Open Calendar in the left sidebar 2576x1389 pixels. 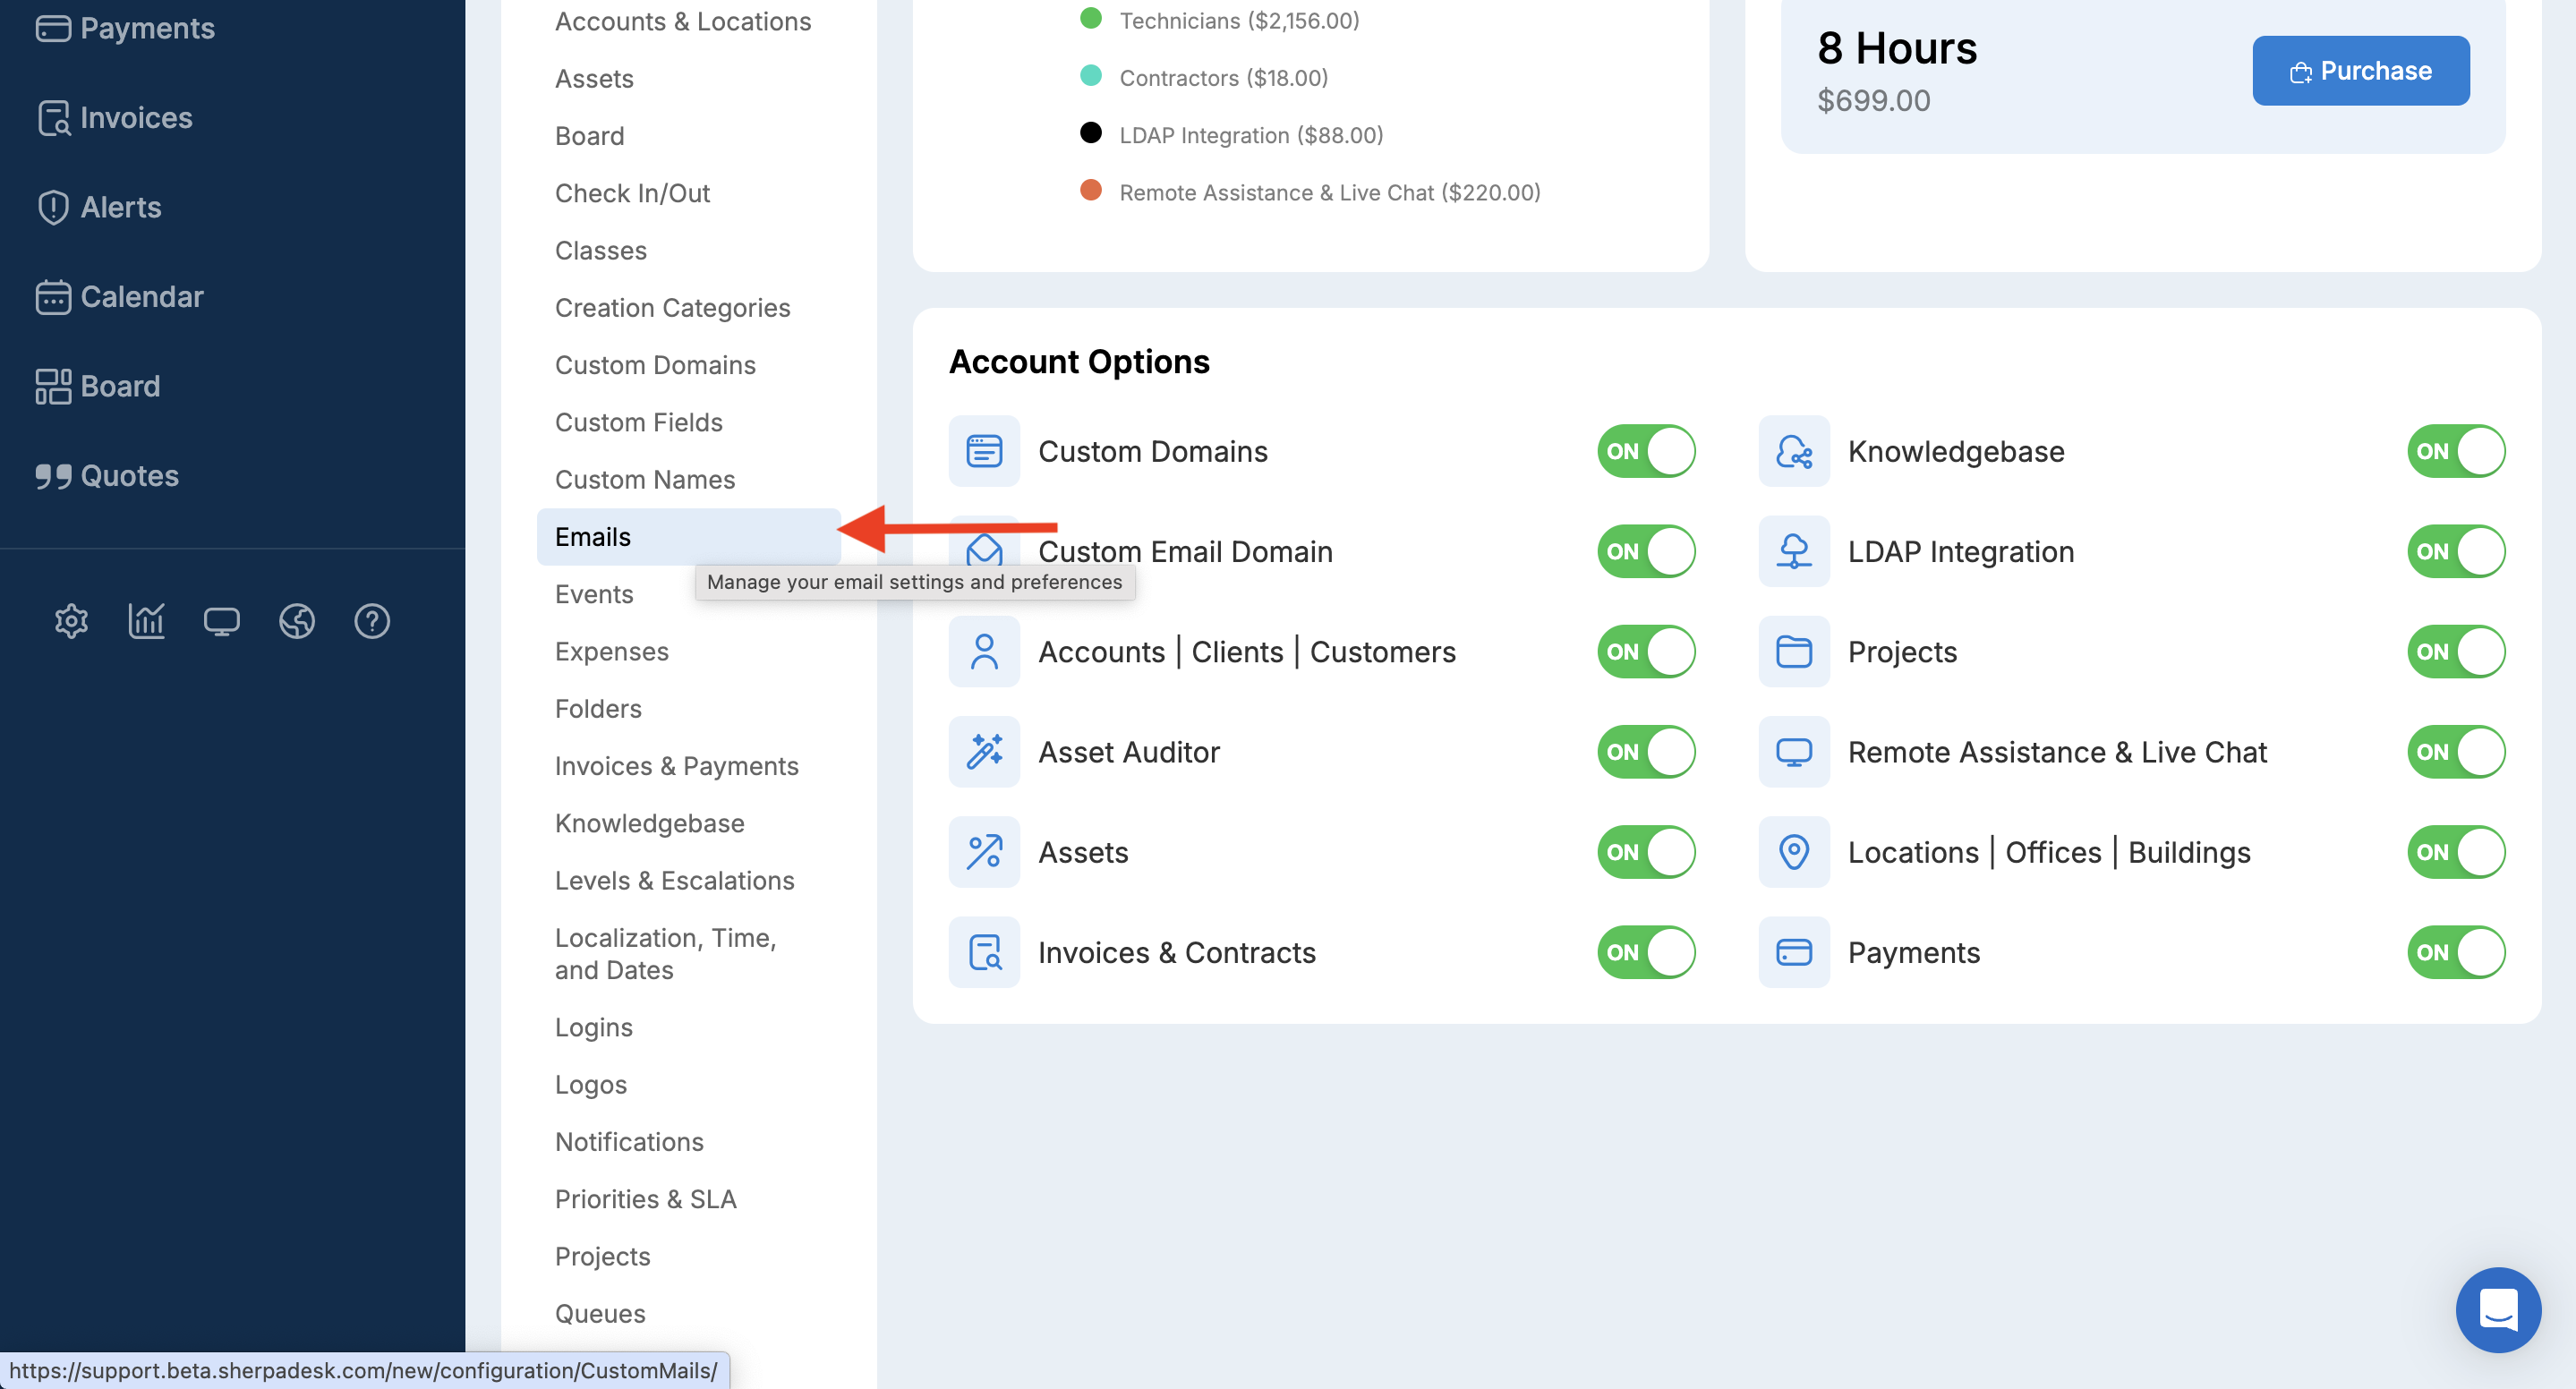[141, 296]
